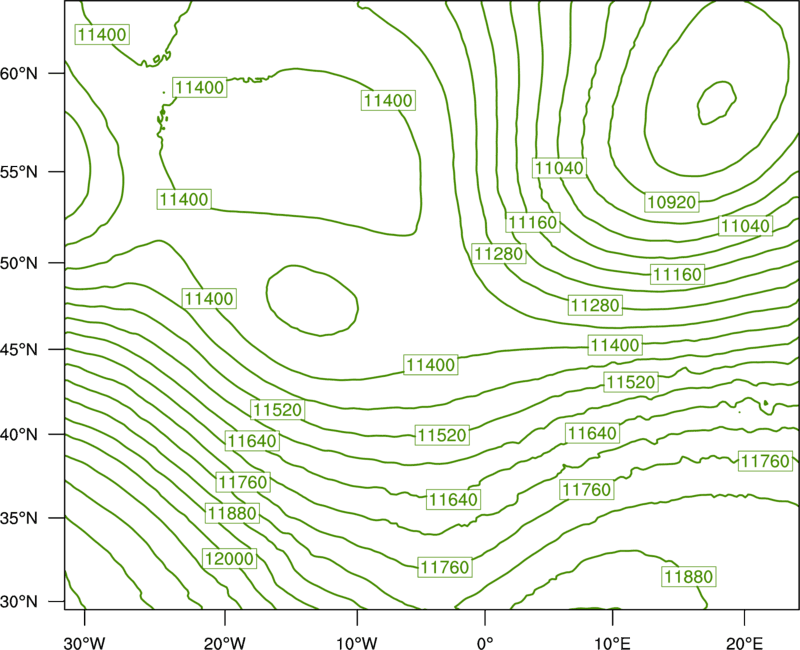Select the 11880 label just above 12000
Viewport: 800px width, 650px height.
(232, 513)
